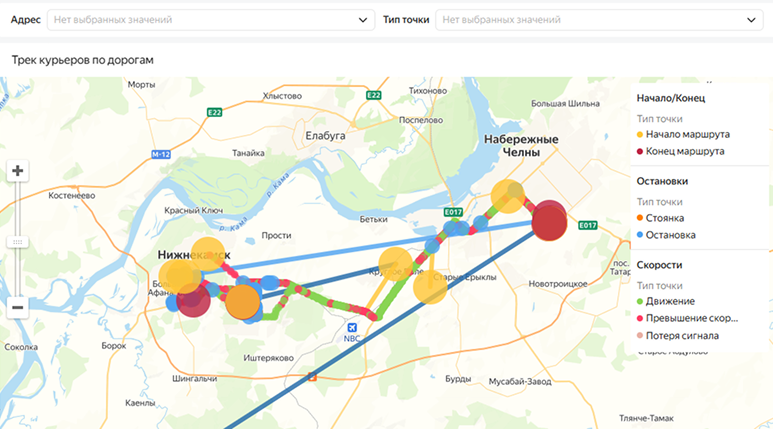Expand Адрес dropdown chevron arrow
The width and height of the screenshot is (773, 429).
363,20
